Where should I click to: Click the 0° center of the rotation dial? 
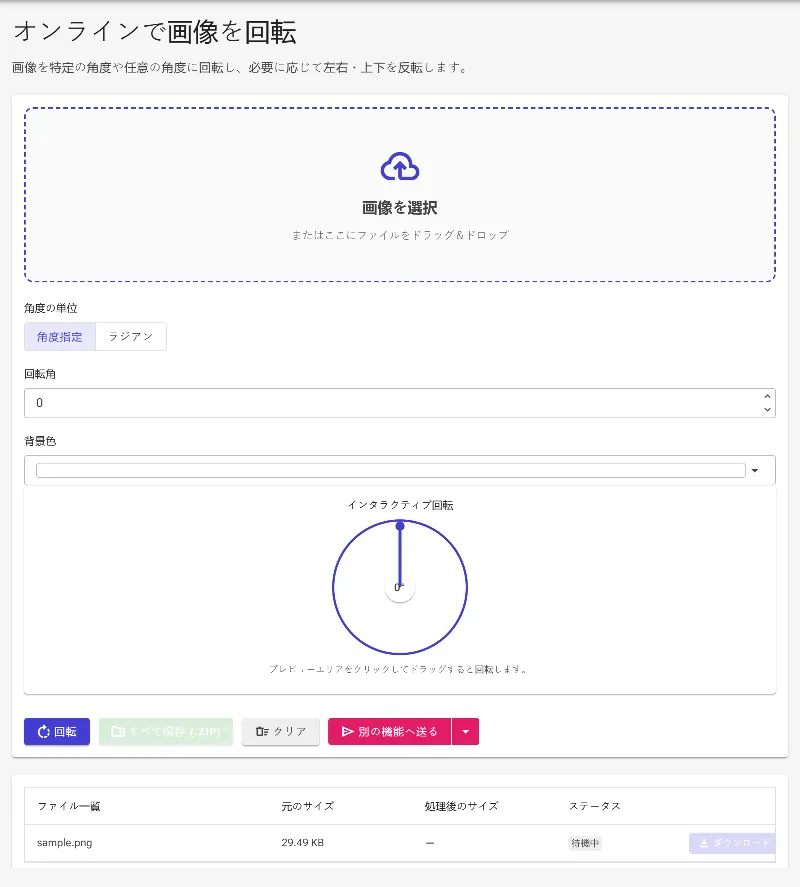click(399, 588)
